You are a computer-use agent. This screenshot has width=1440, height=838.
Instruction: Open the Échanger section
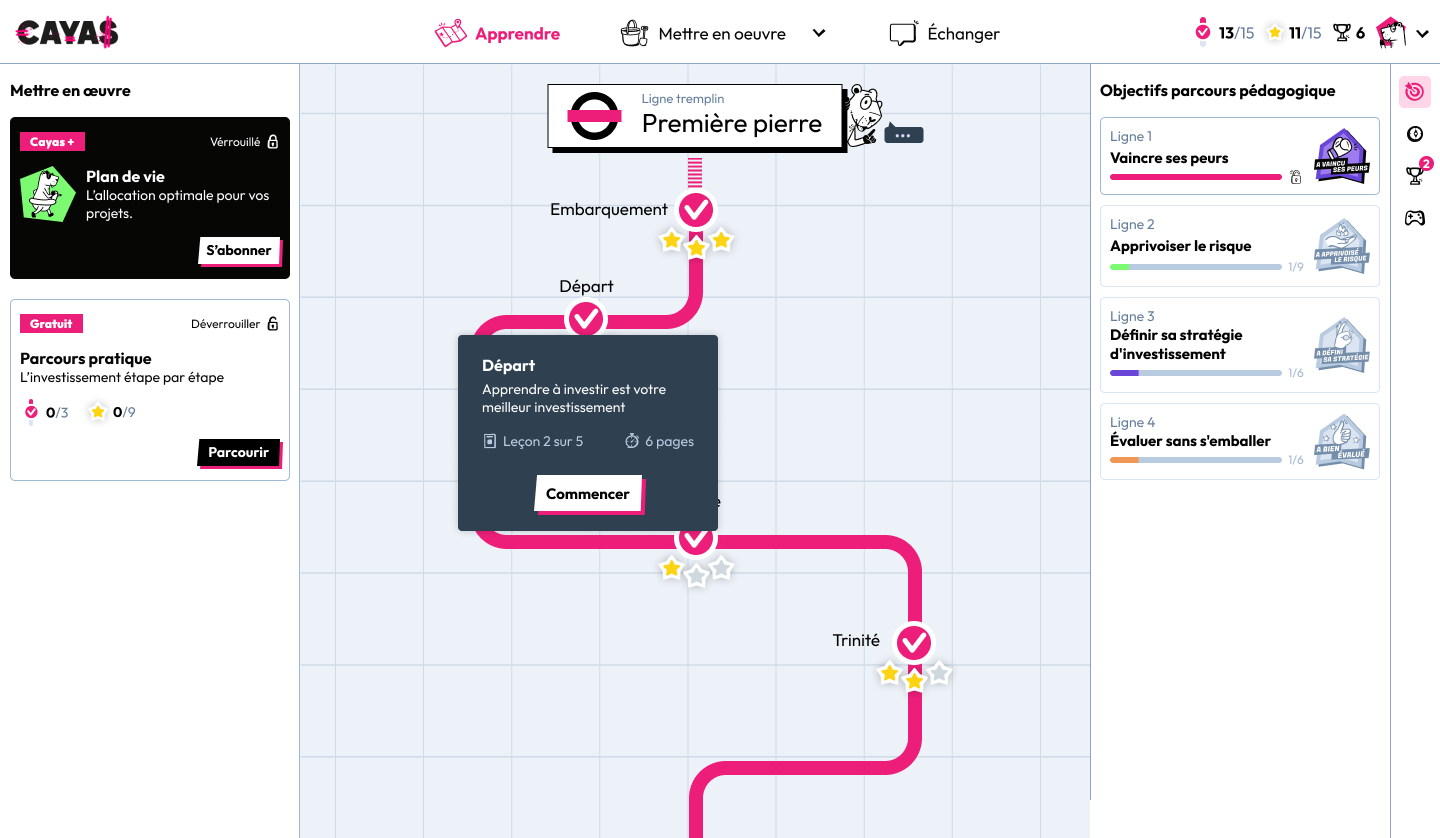944,33
